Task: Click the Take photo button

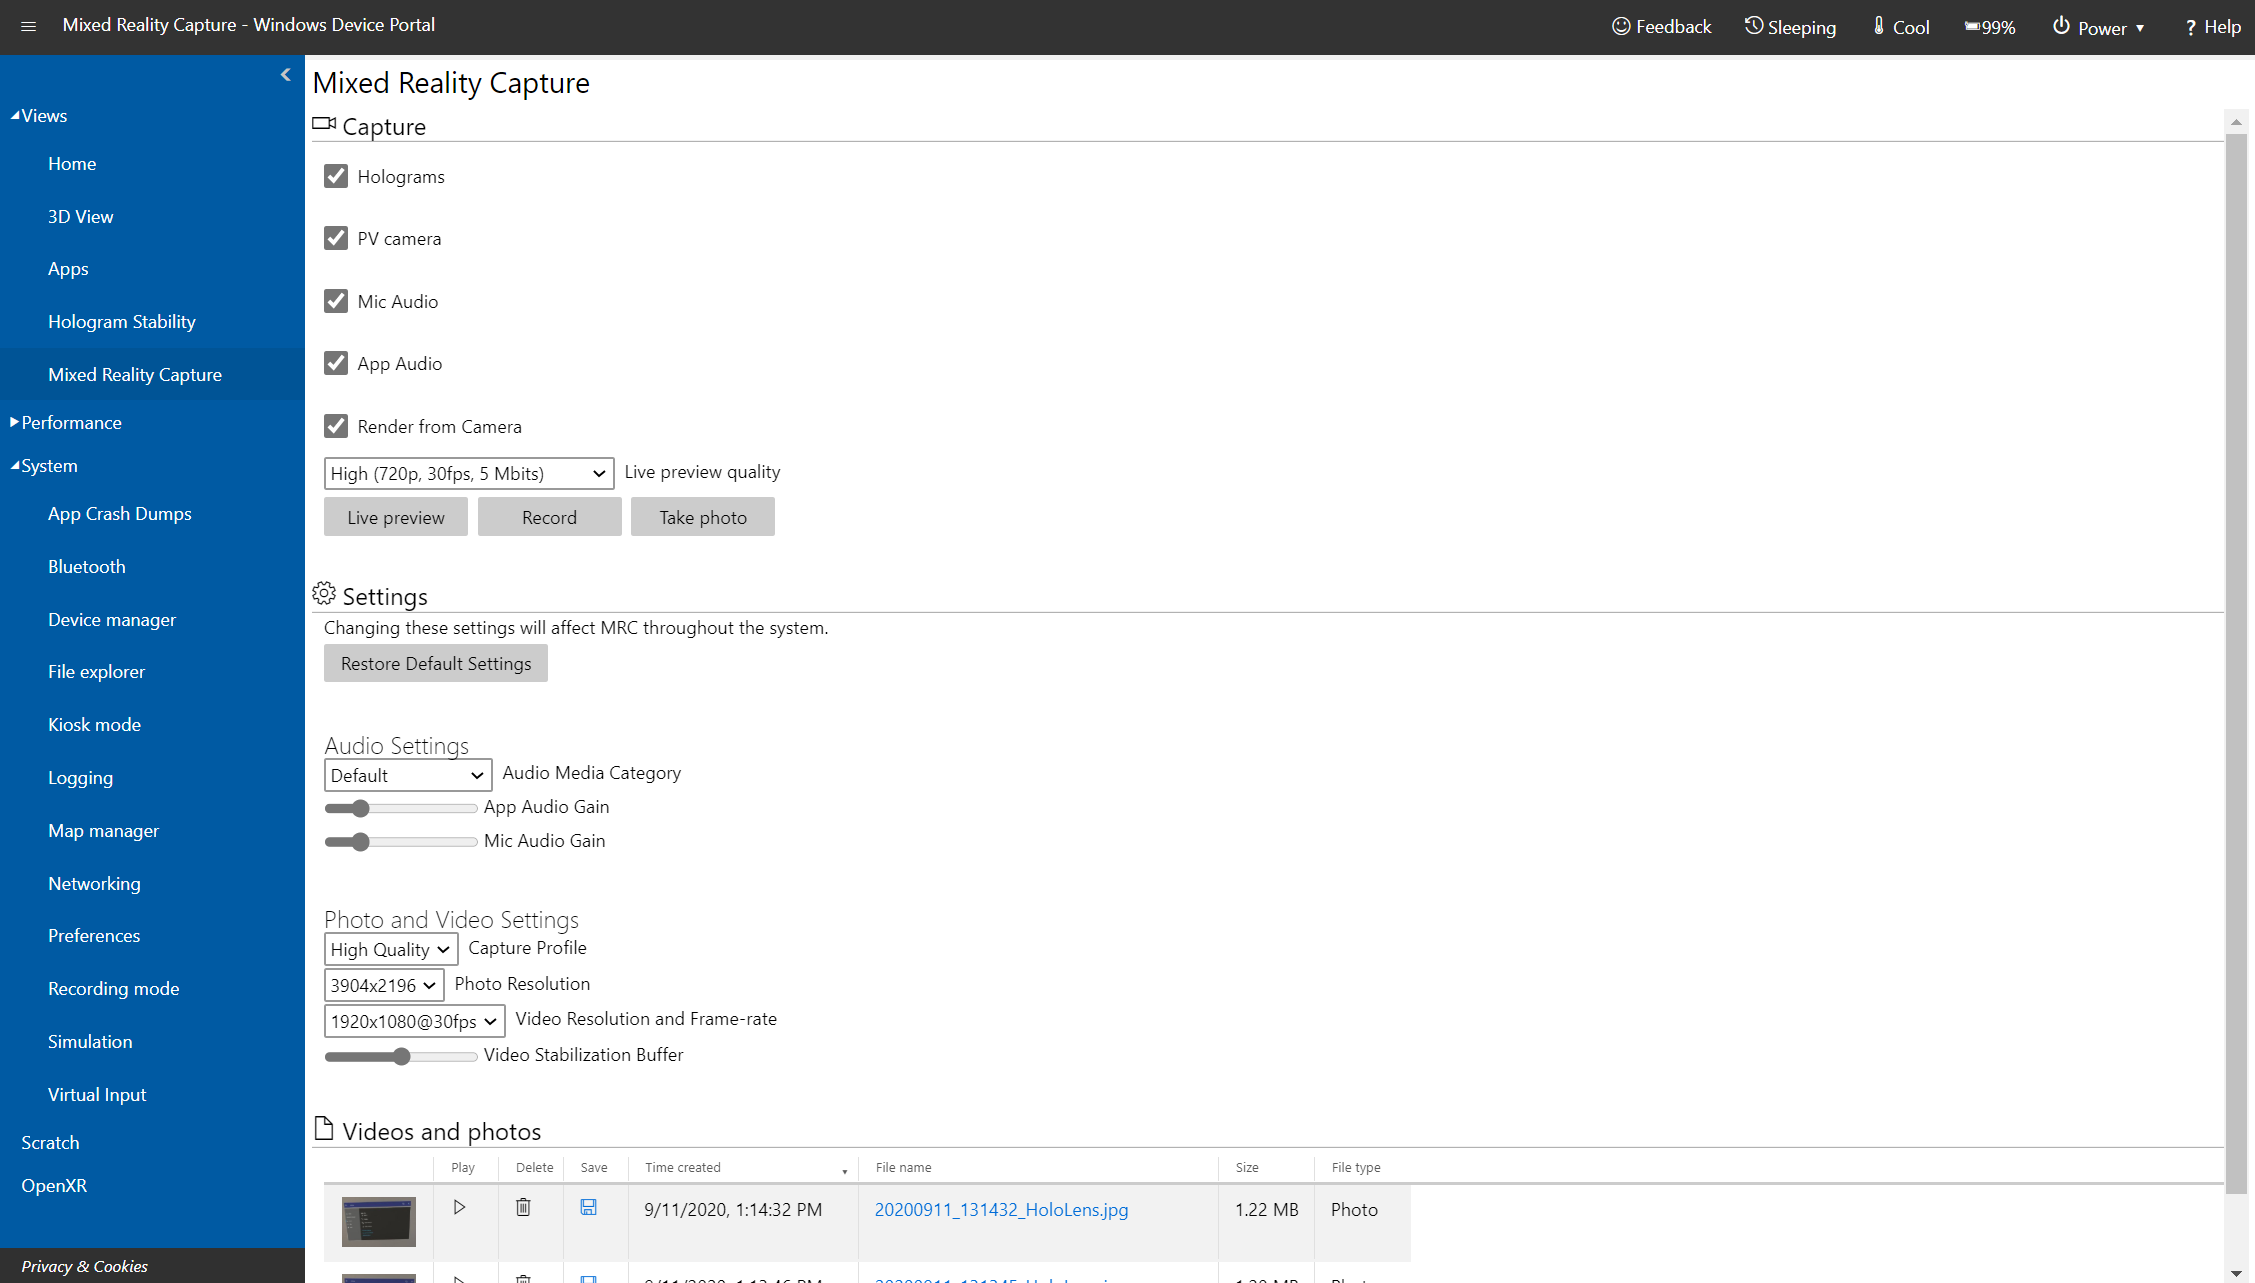Action: 702,516
